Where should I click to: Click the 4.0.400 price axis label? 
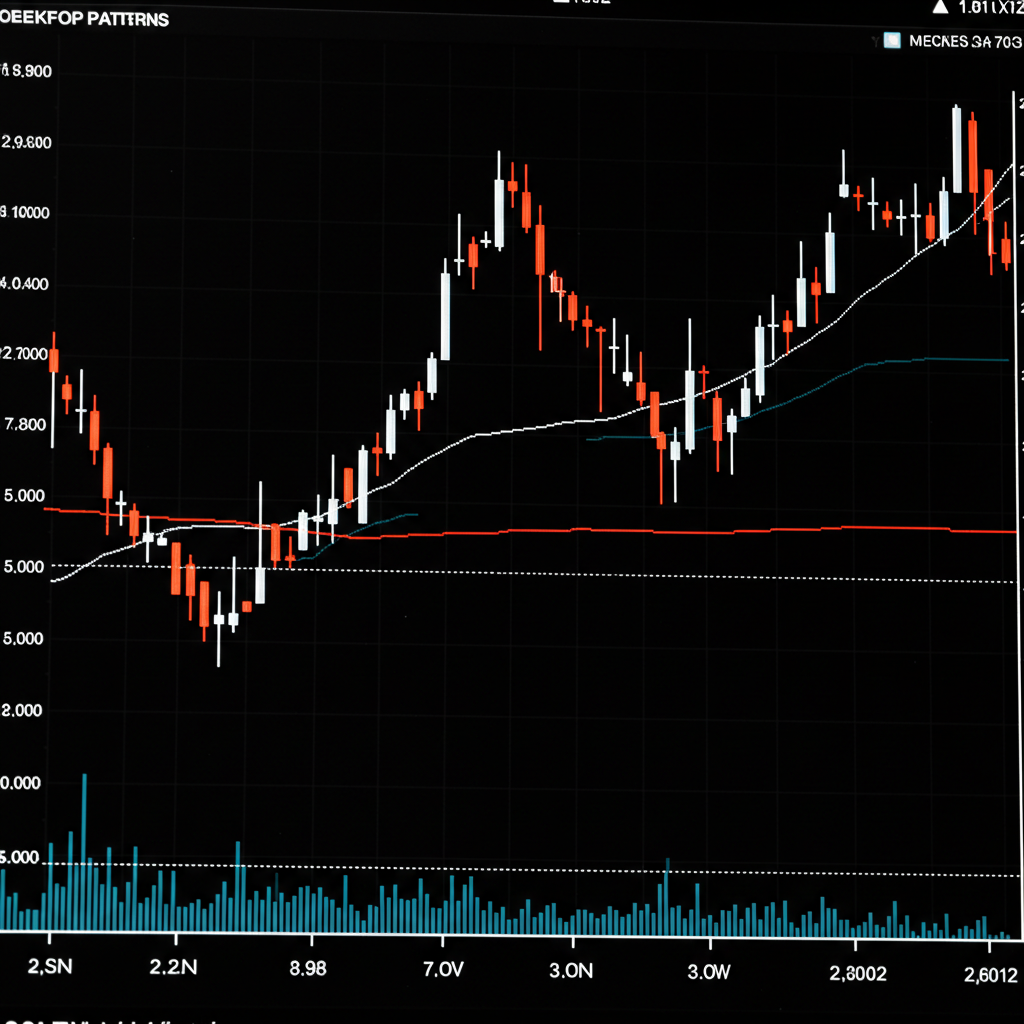coord(24,284)
